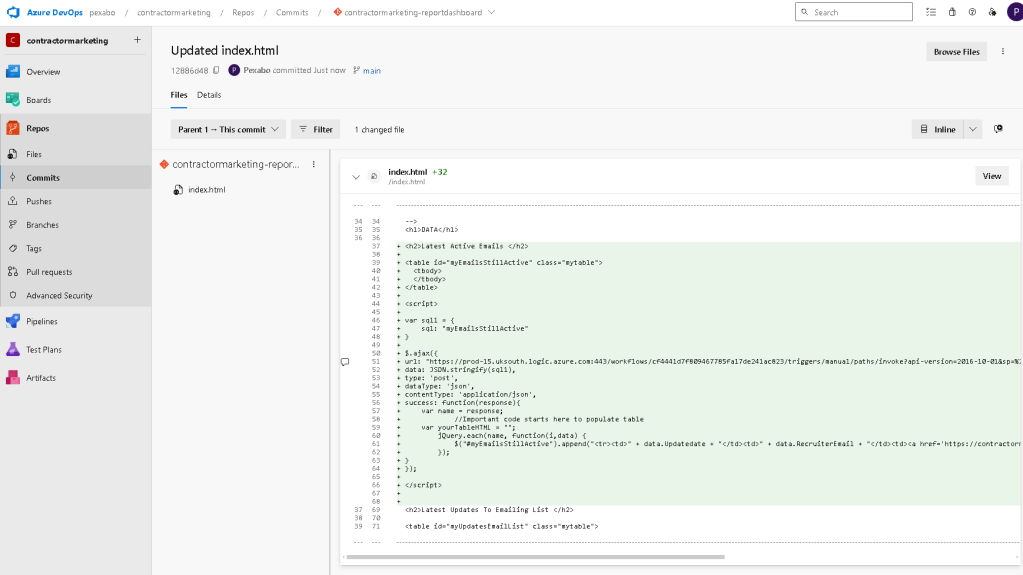1023x575 pixels.
Task: Click the Pexabo author avatar
Action: (234, 70)
